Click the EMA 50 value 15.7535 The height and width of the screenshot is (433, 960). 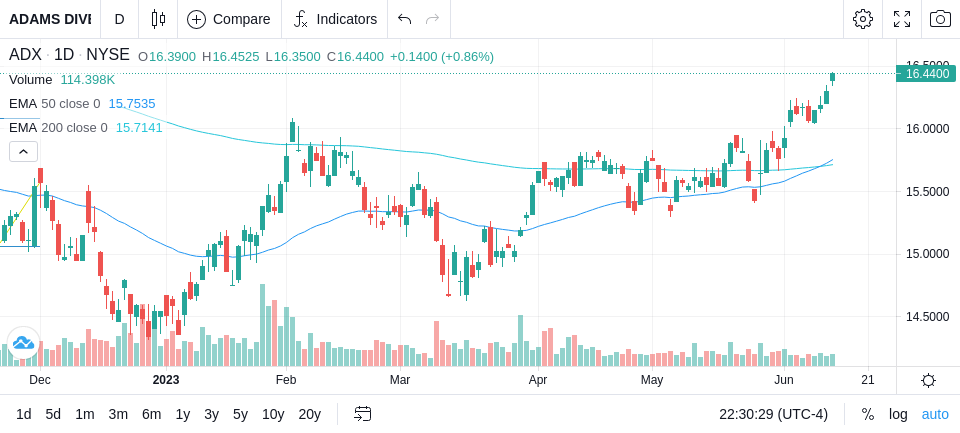click(132, 104)
